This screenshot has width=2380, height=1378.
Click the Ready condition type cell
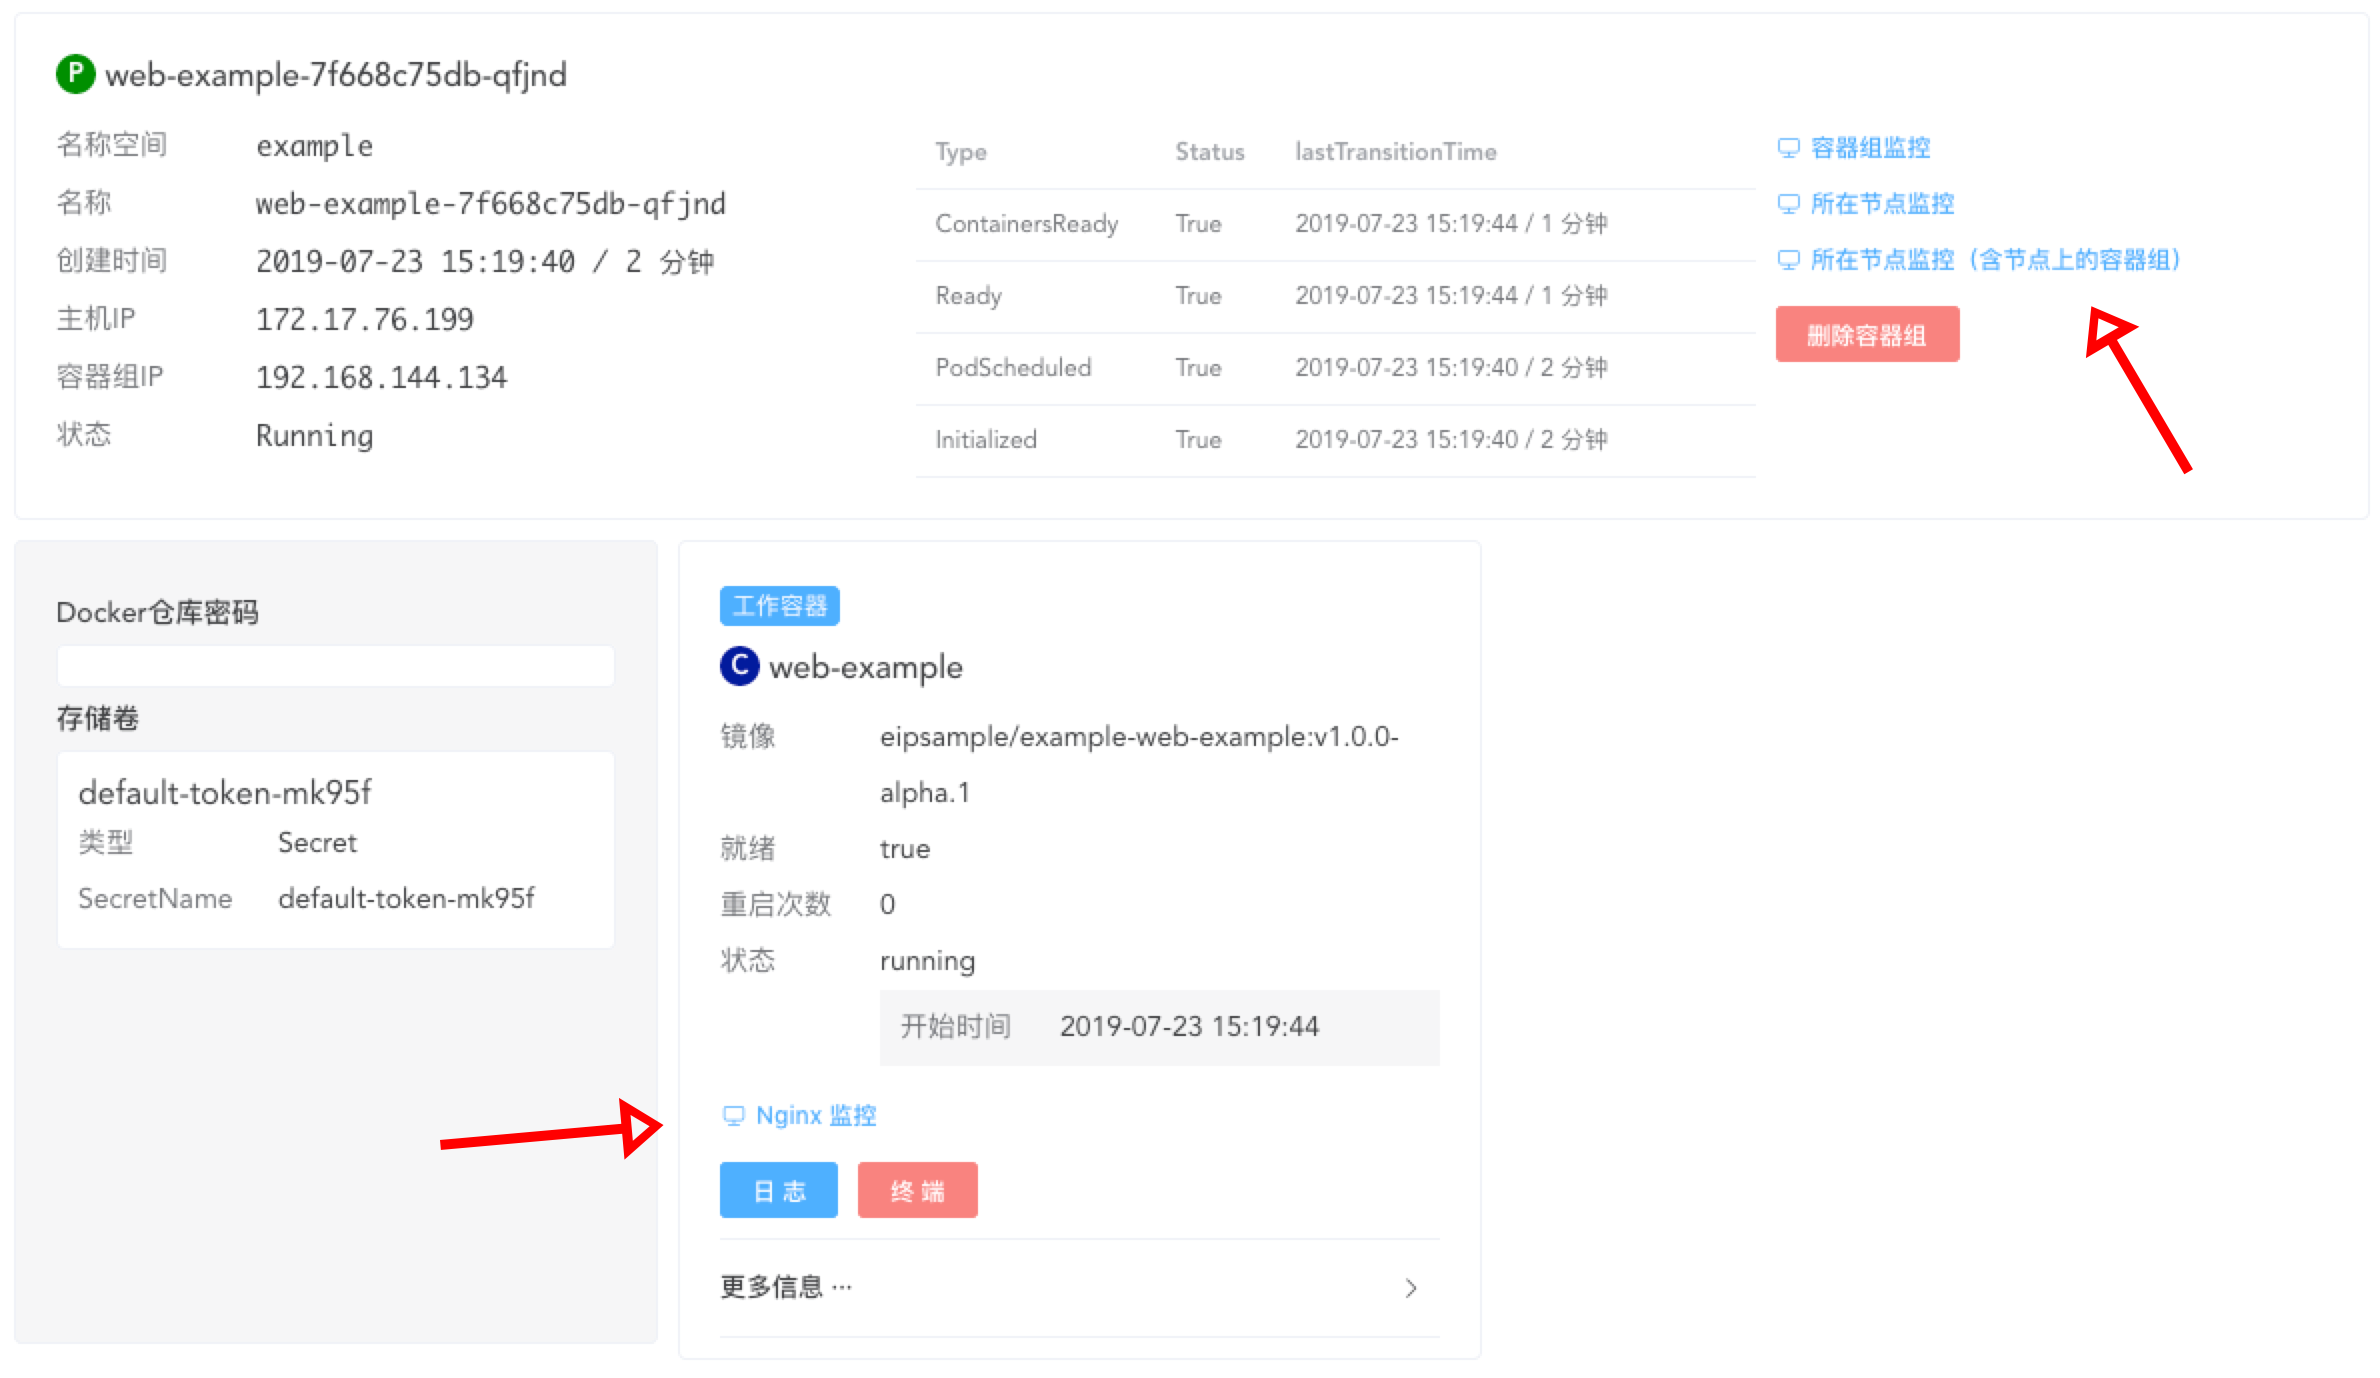[x=968, y=296]
